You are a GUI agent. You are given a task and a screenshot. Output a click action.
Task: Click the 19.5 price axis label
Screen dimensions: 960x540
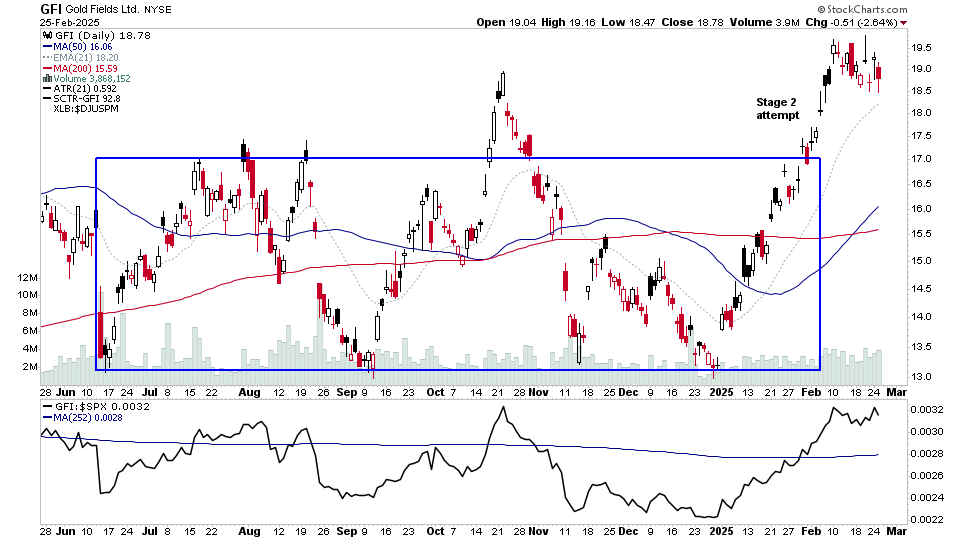921,48
